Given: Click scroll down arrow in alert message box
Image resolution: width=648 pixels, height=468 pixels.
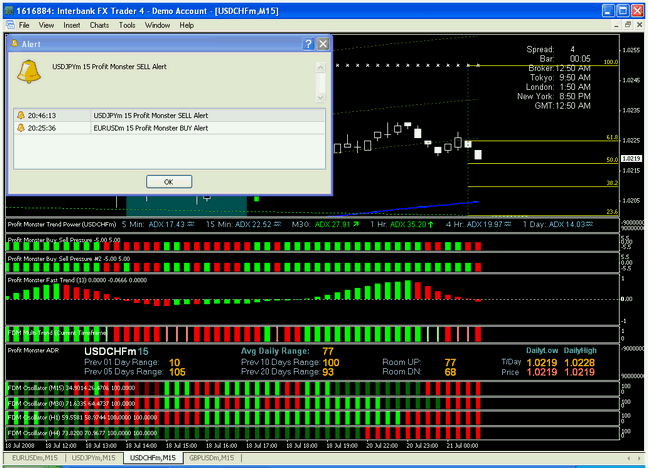Looking at the screenshot, I should [x=320, y=98].
